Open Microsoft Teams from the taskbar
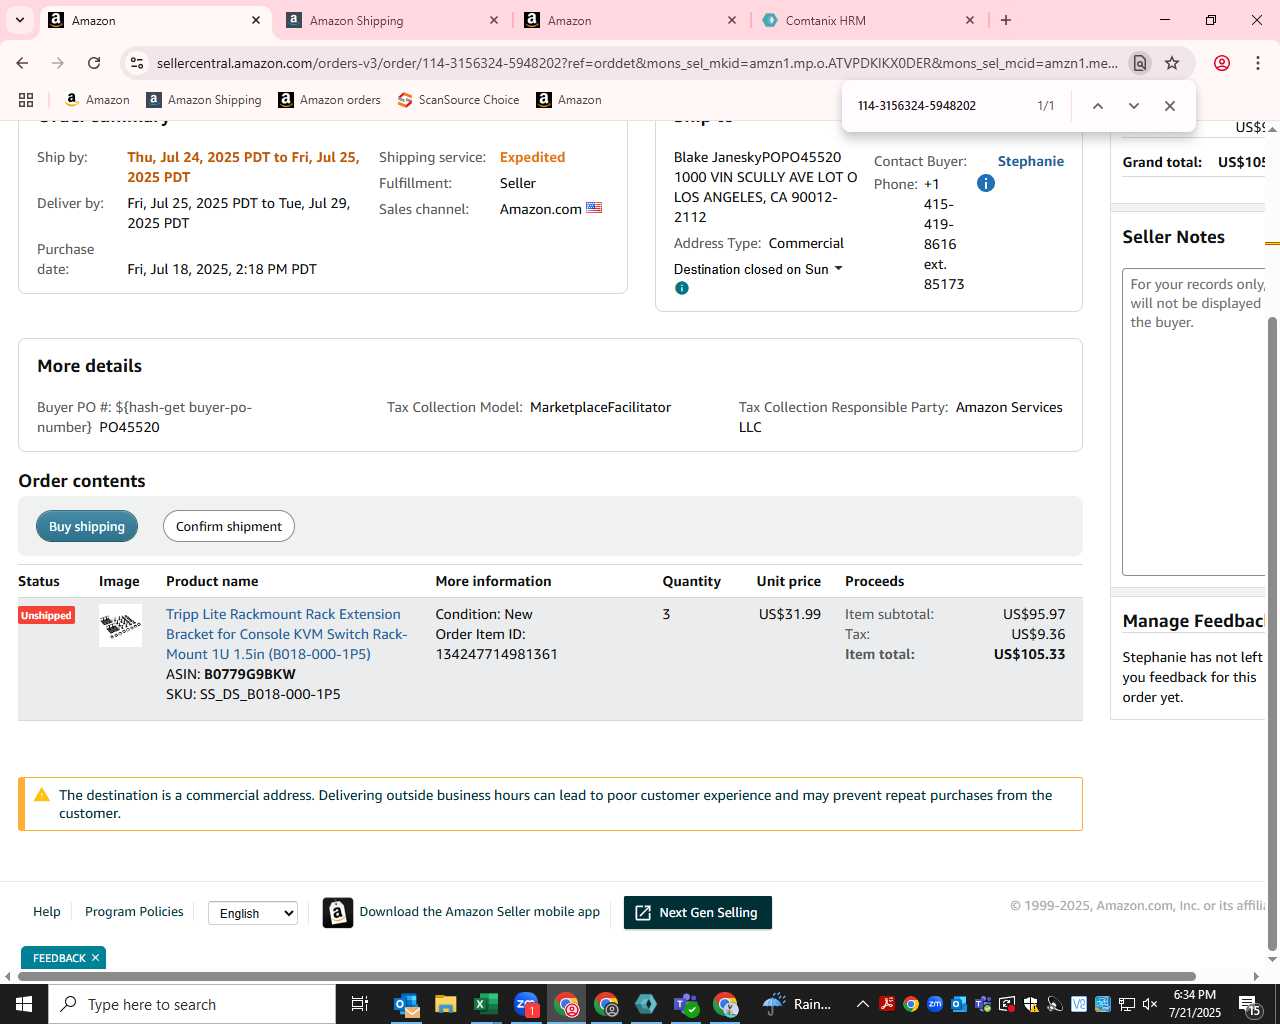 tap(686, 1004)
